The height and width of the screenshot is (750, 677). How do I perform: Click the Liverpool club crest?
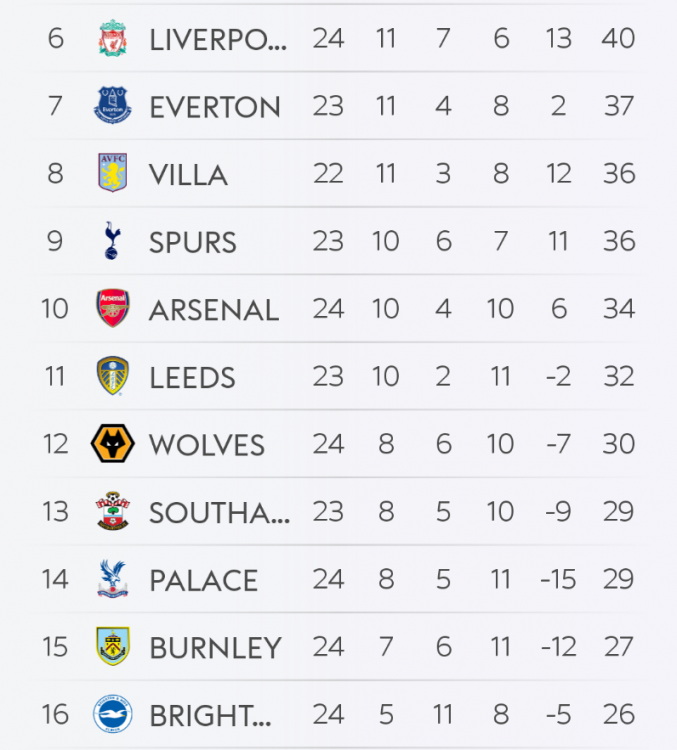point(113,38)
